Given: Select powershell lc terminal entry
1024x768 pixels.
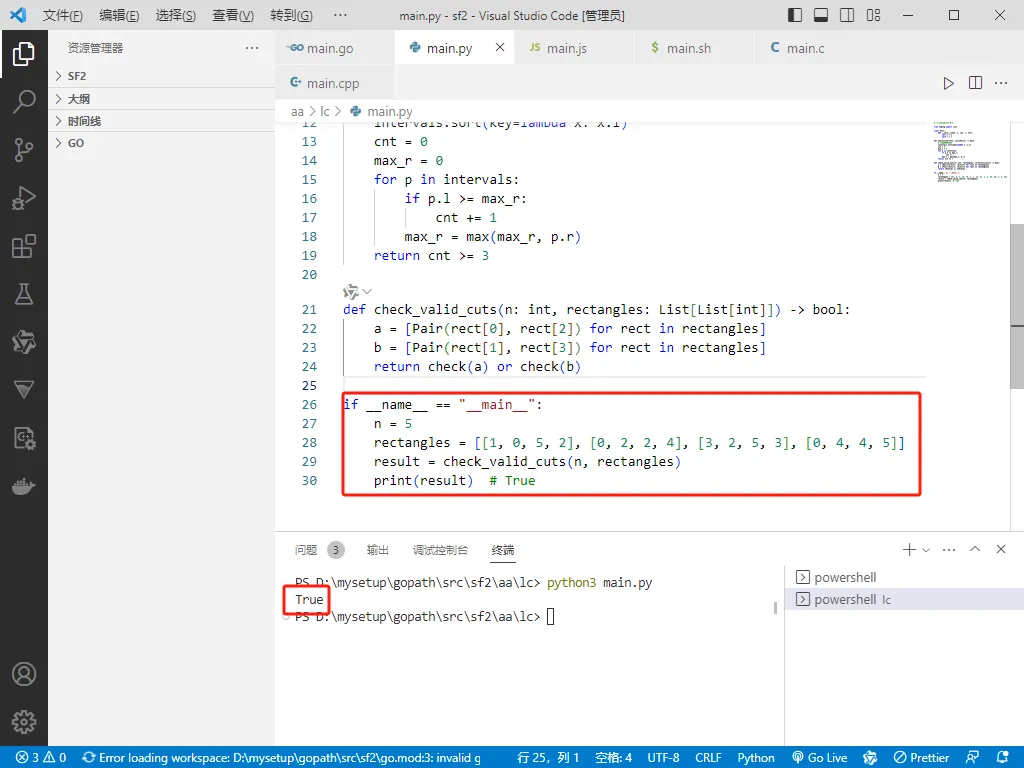Looking at the screenshot, I should 904,600.
